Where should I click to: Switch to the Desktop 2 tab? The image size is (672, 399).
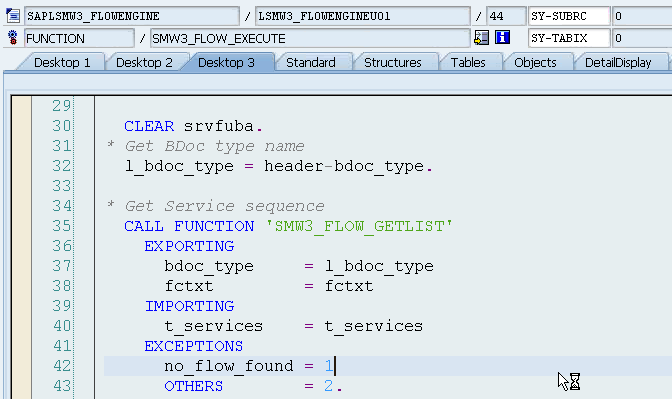(x=144, y=63)
